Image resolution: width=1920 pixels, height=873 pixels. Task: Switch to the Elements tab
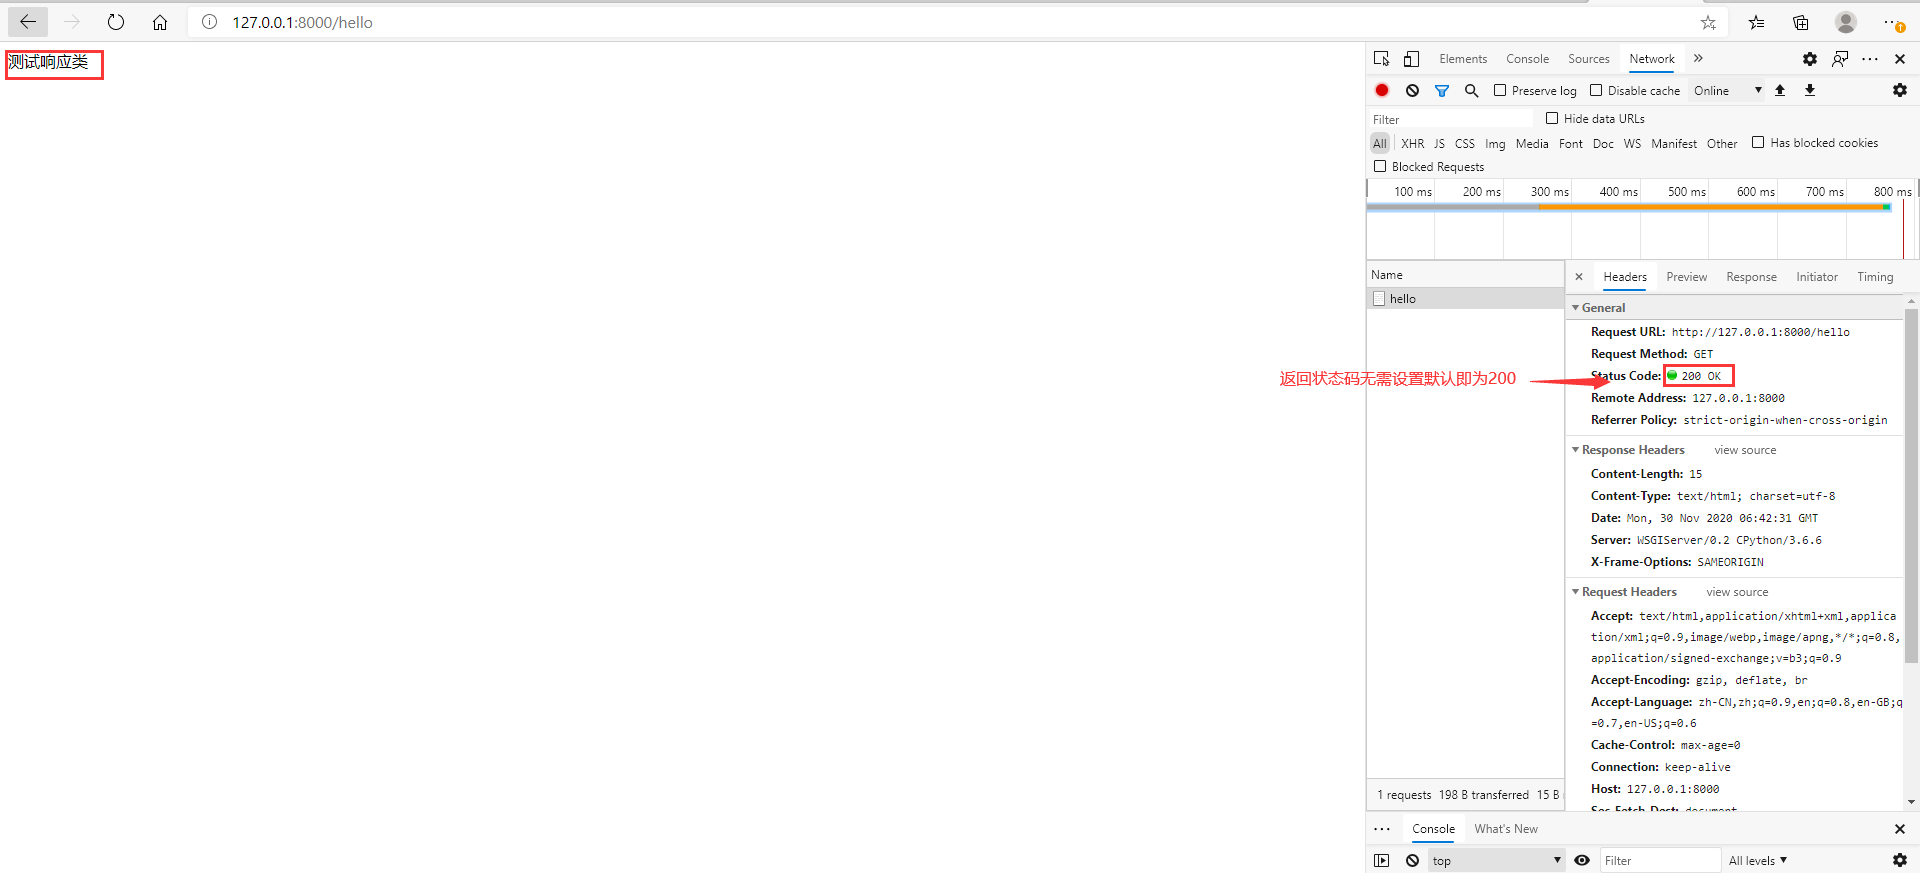[1463, 59]
